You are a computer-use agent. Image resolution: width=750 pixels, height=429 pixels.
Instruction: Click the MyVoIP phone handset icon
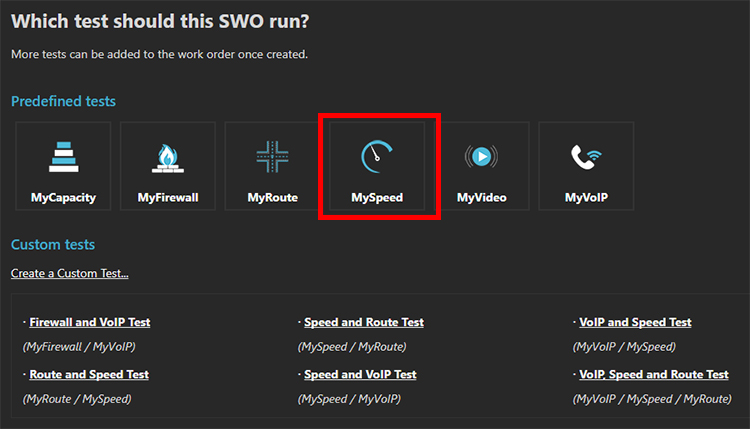586,157
